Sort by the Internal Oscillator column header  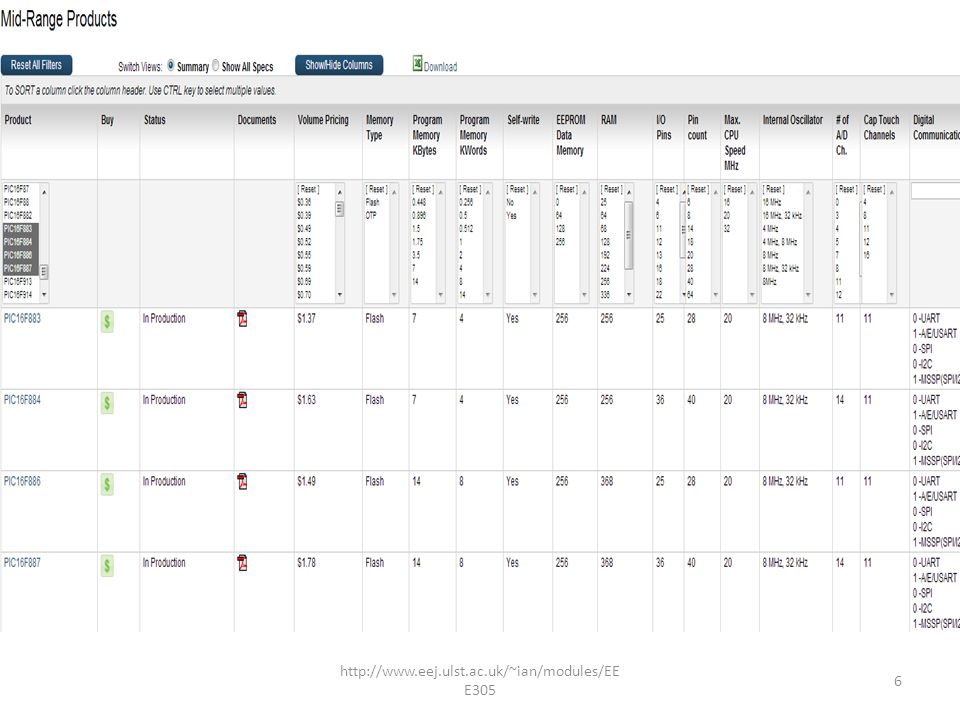[x=792, y=120]
